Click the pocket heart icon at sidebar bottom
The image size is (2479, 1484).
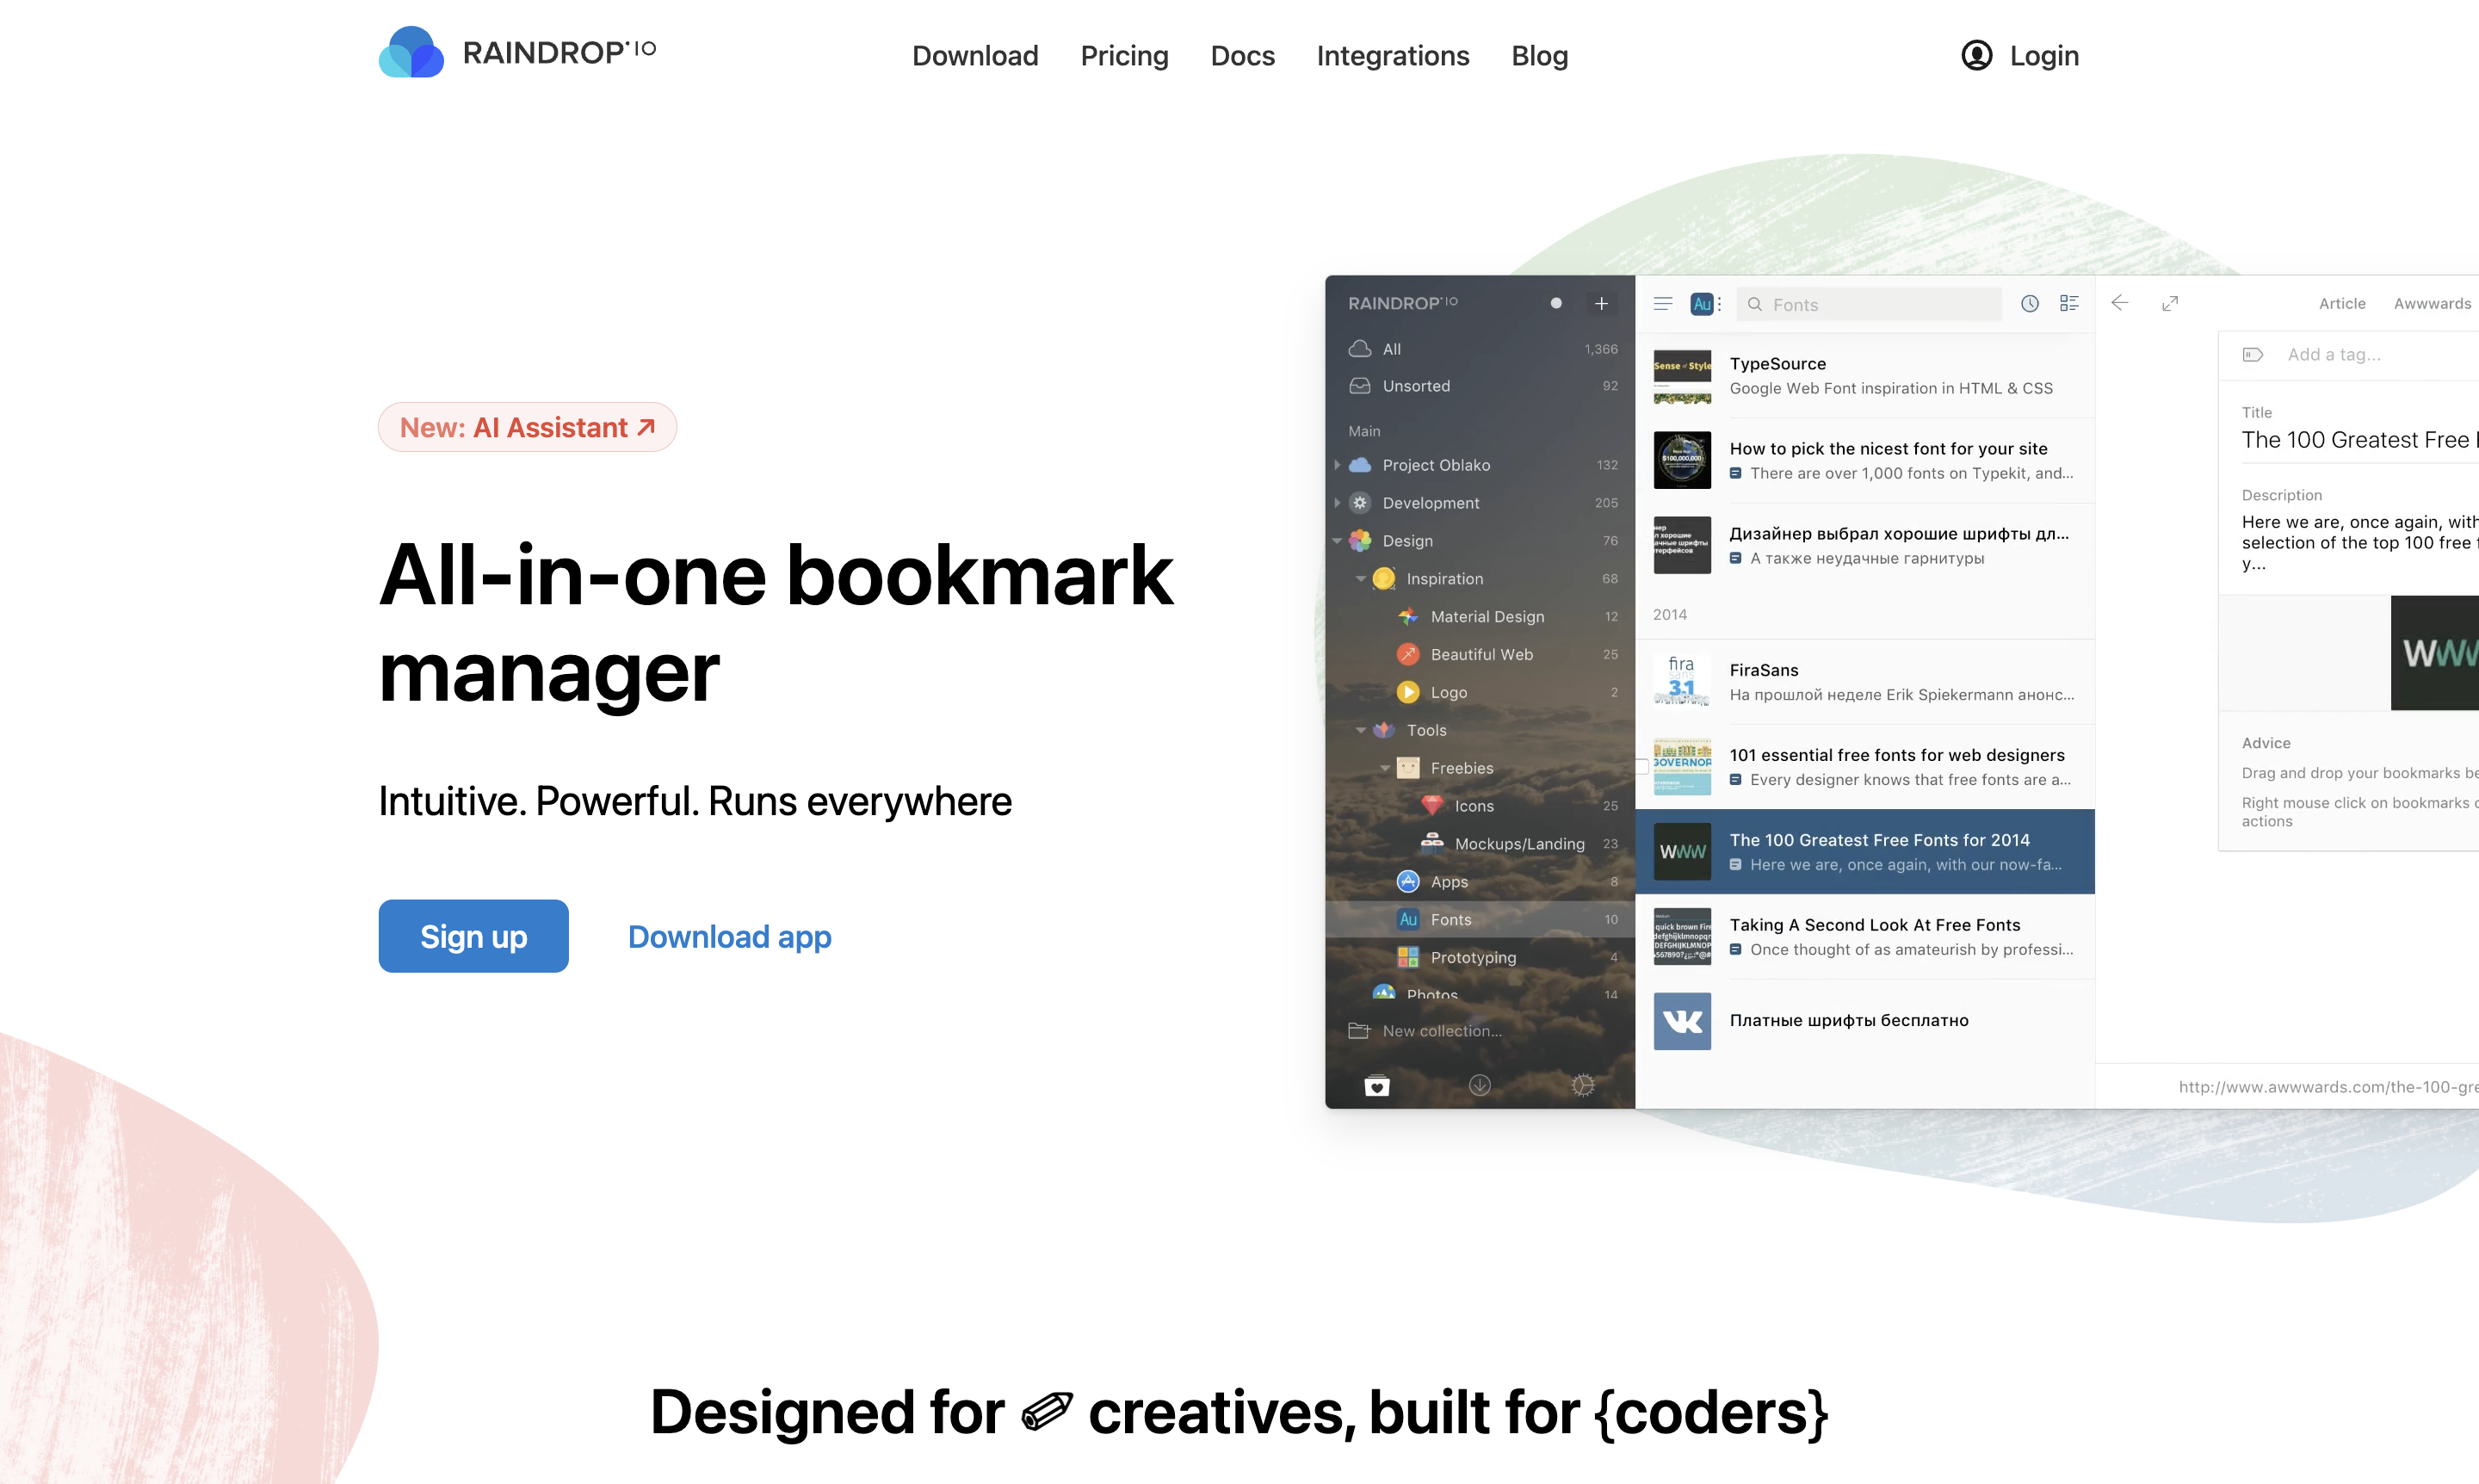[x=1377, y=1086]
